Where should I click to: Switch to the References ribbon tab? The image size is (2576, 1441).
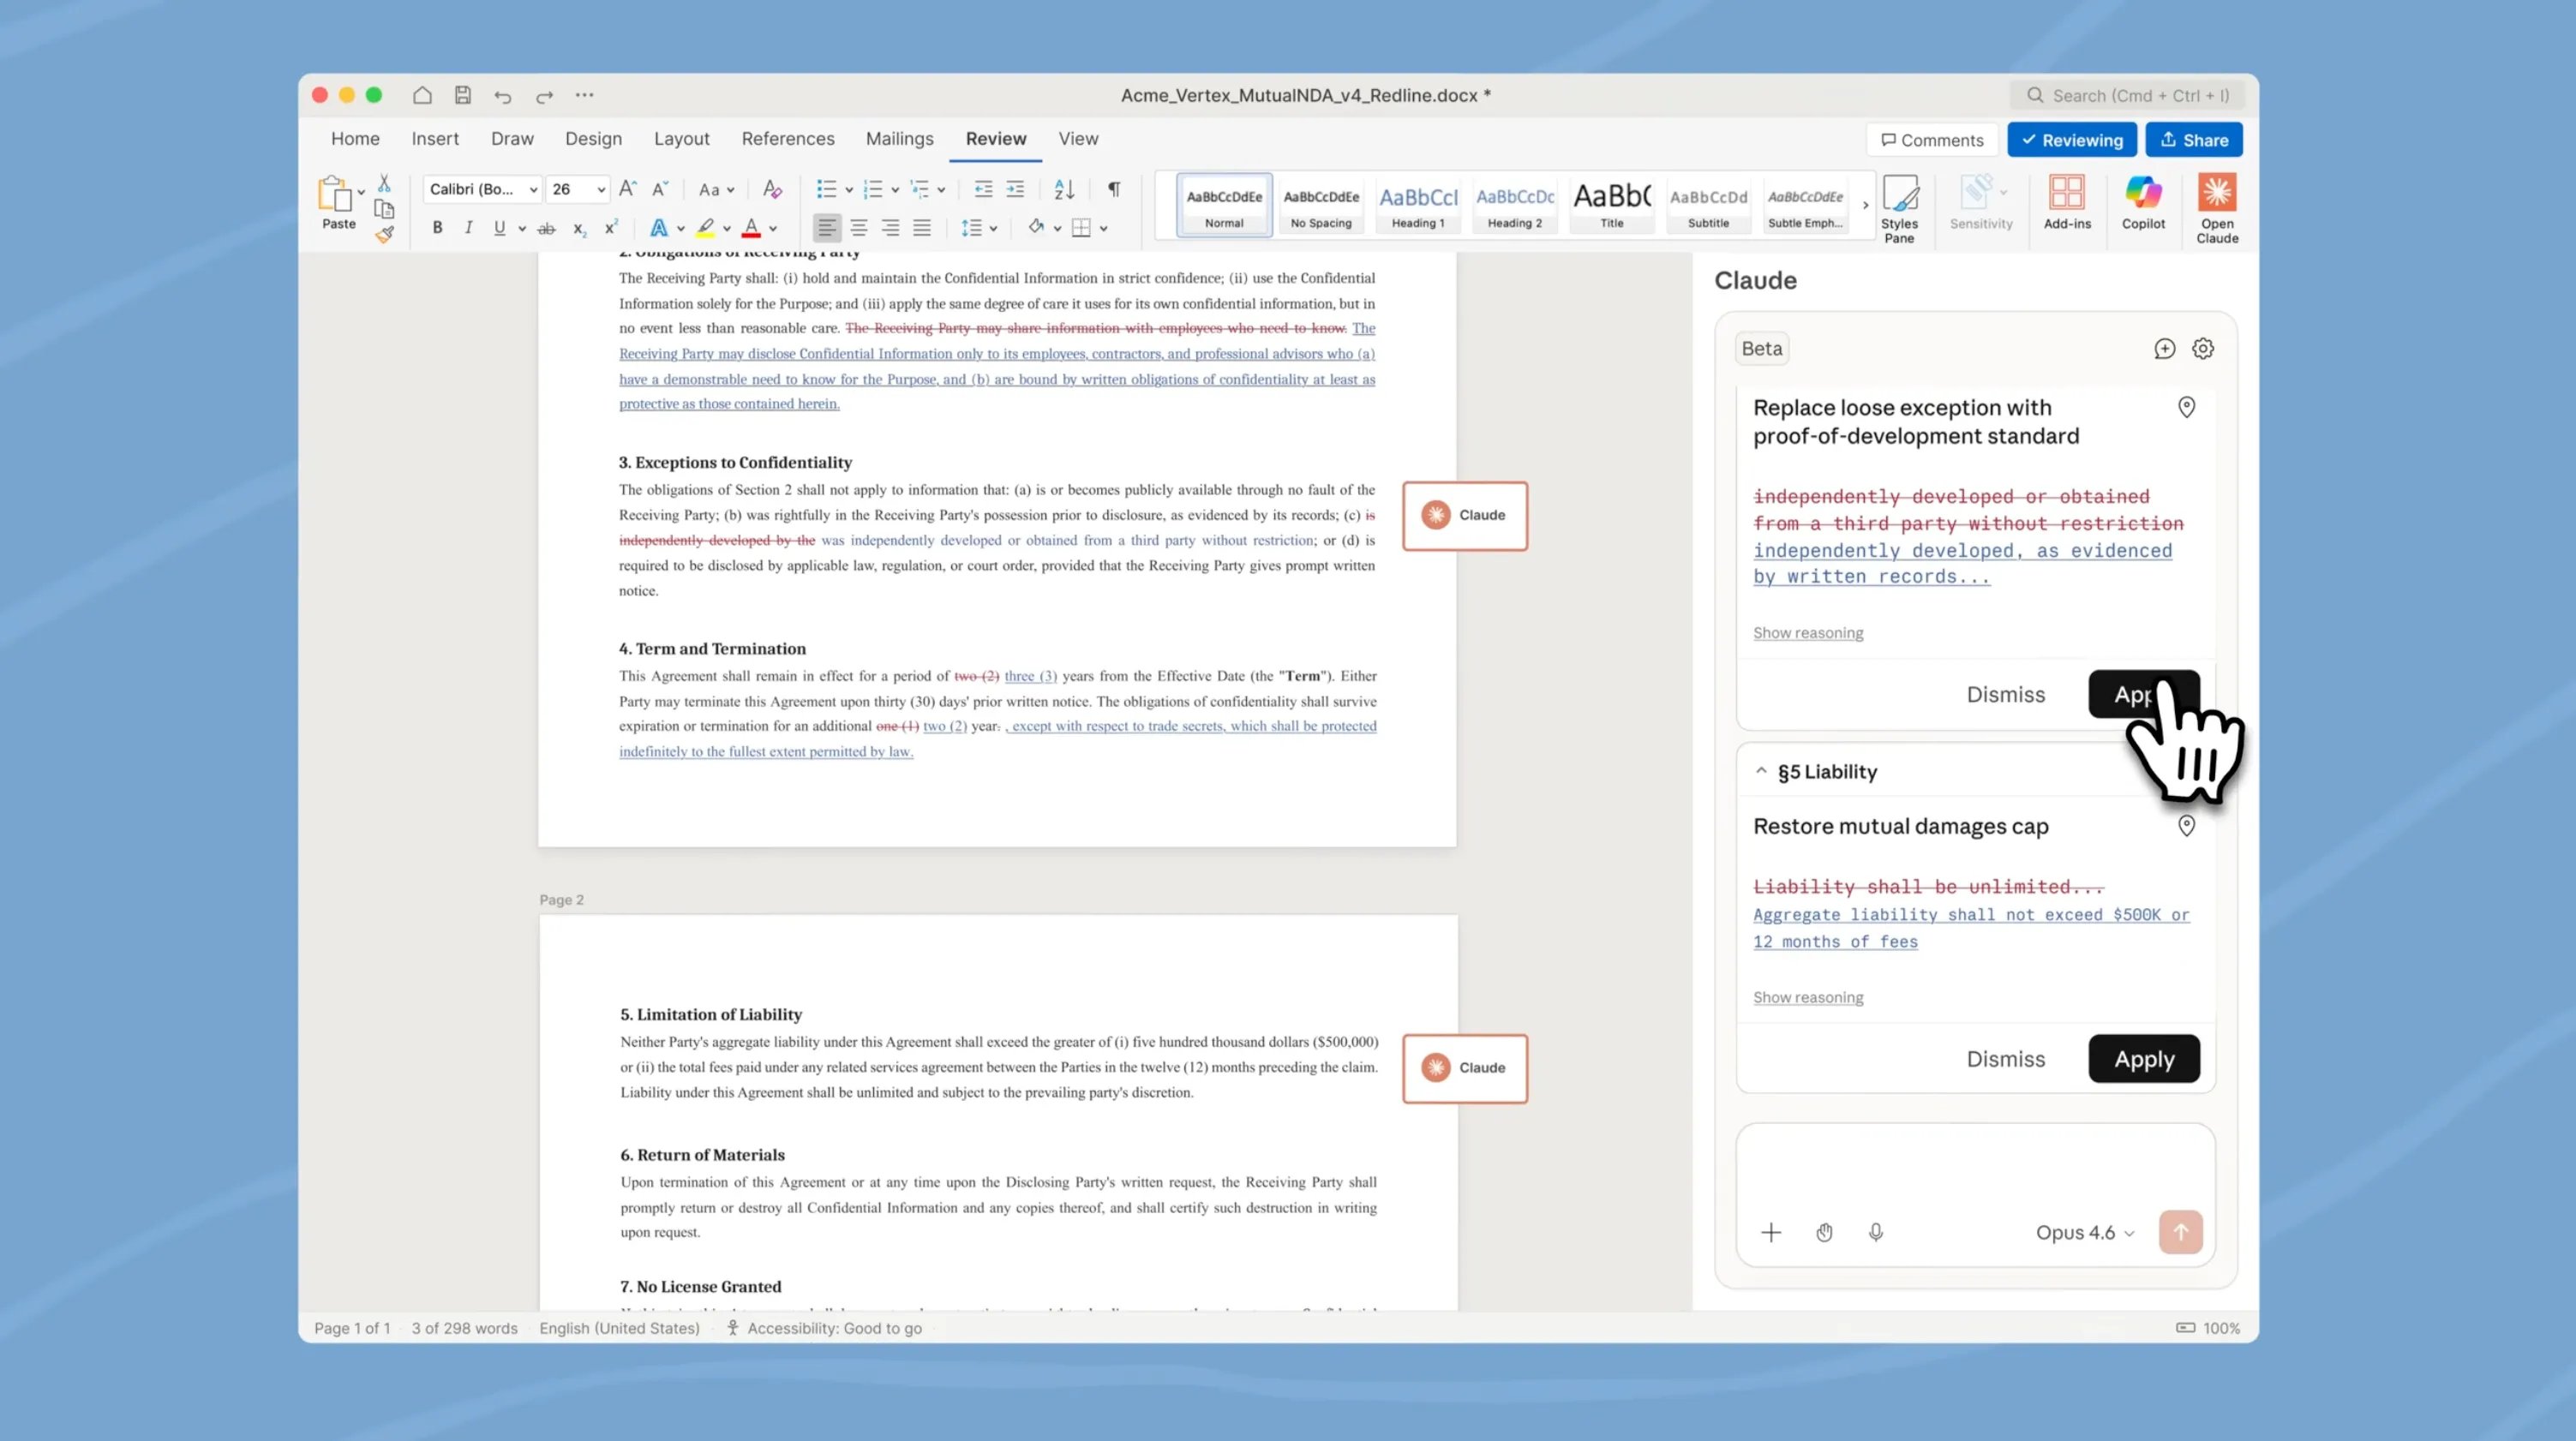(788, 138)
